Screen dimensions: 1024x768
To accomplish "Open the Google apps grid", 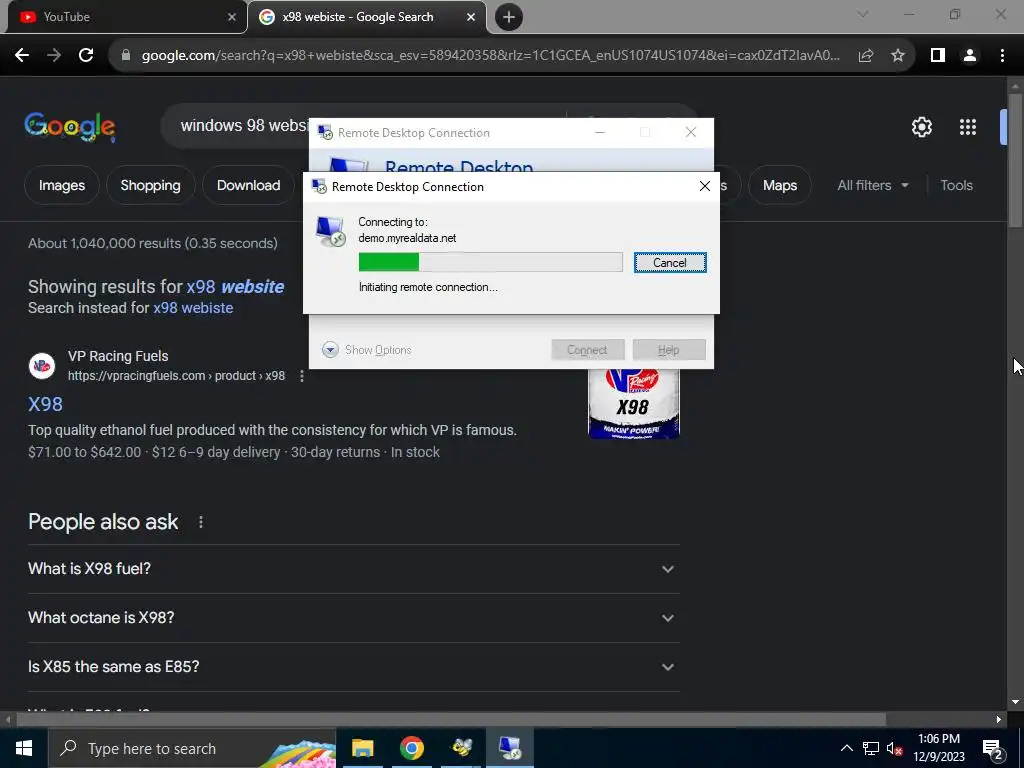I will coord(968,127).
